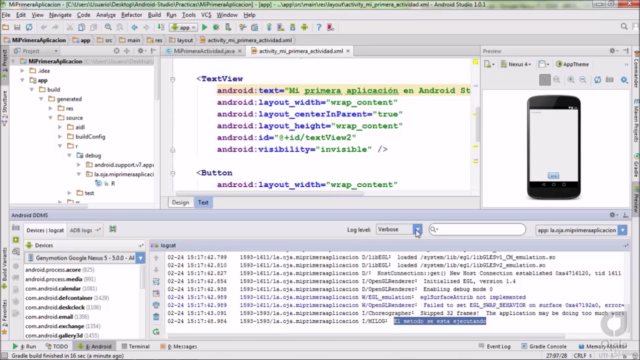640x360 pixels.
Task: Click the logcat scroll up arrow icon
Action: (x=156, y=258)
